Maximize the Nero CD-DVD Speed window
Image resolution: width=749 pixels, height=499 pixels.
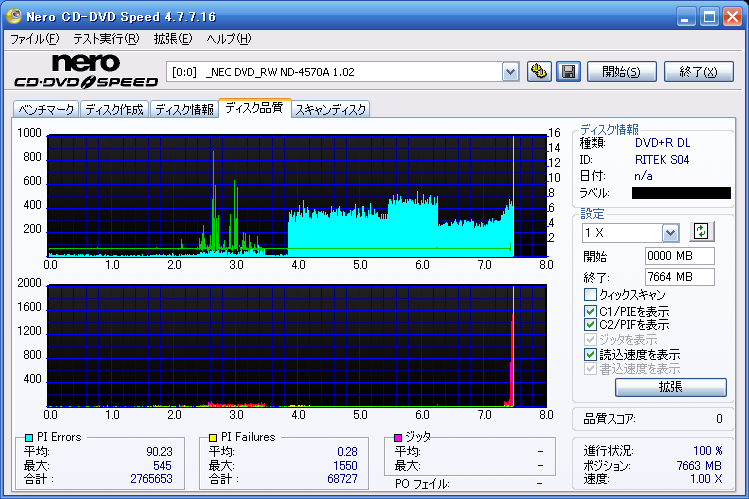[x=709, y=18]
